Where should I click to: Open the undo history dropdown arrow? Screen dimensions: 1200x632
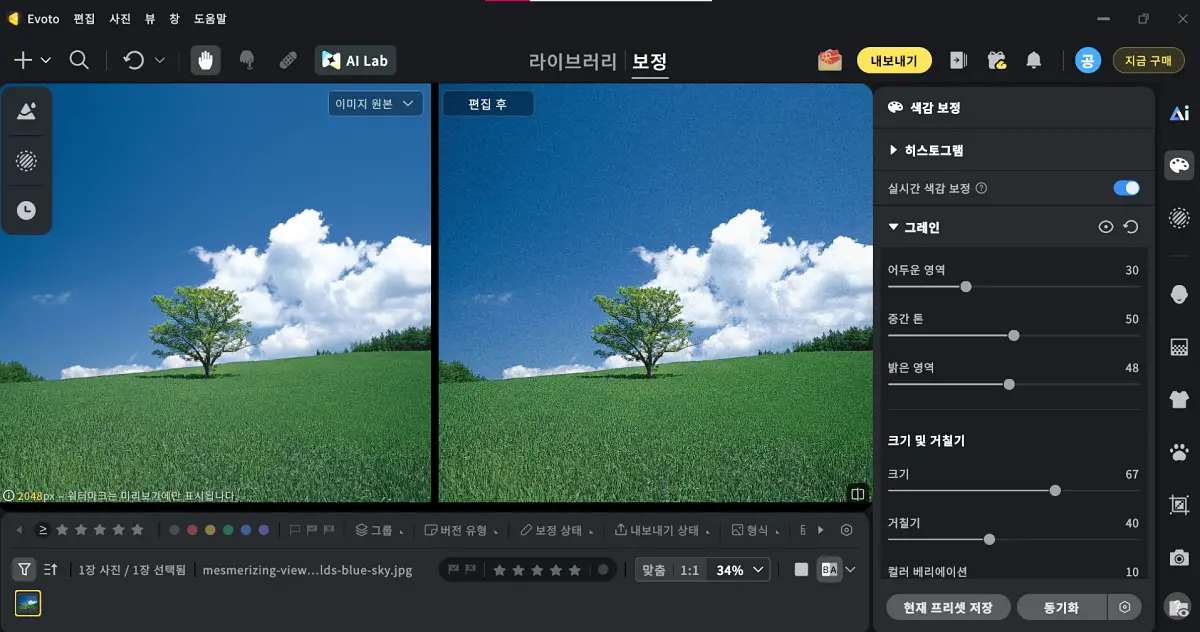click(159, 60)
